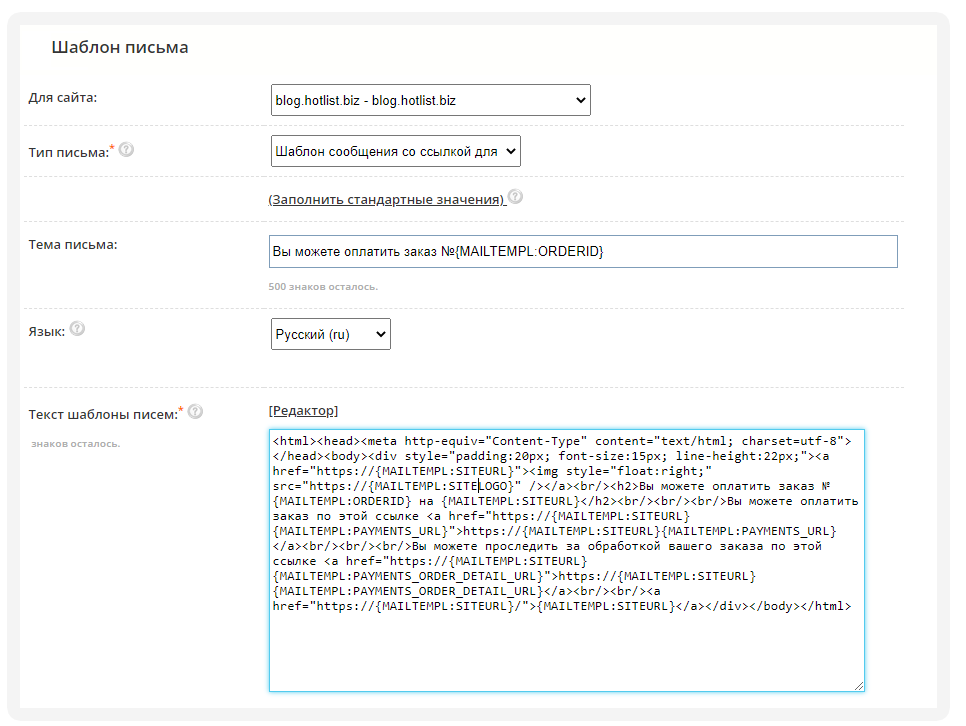Click the Тема письма label
Viewport: 966px width, 726px height.
[x=73, y=245]
